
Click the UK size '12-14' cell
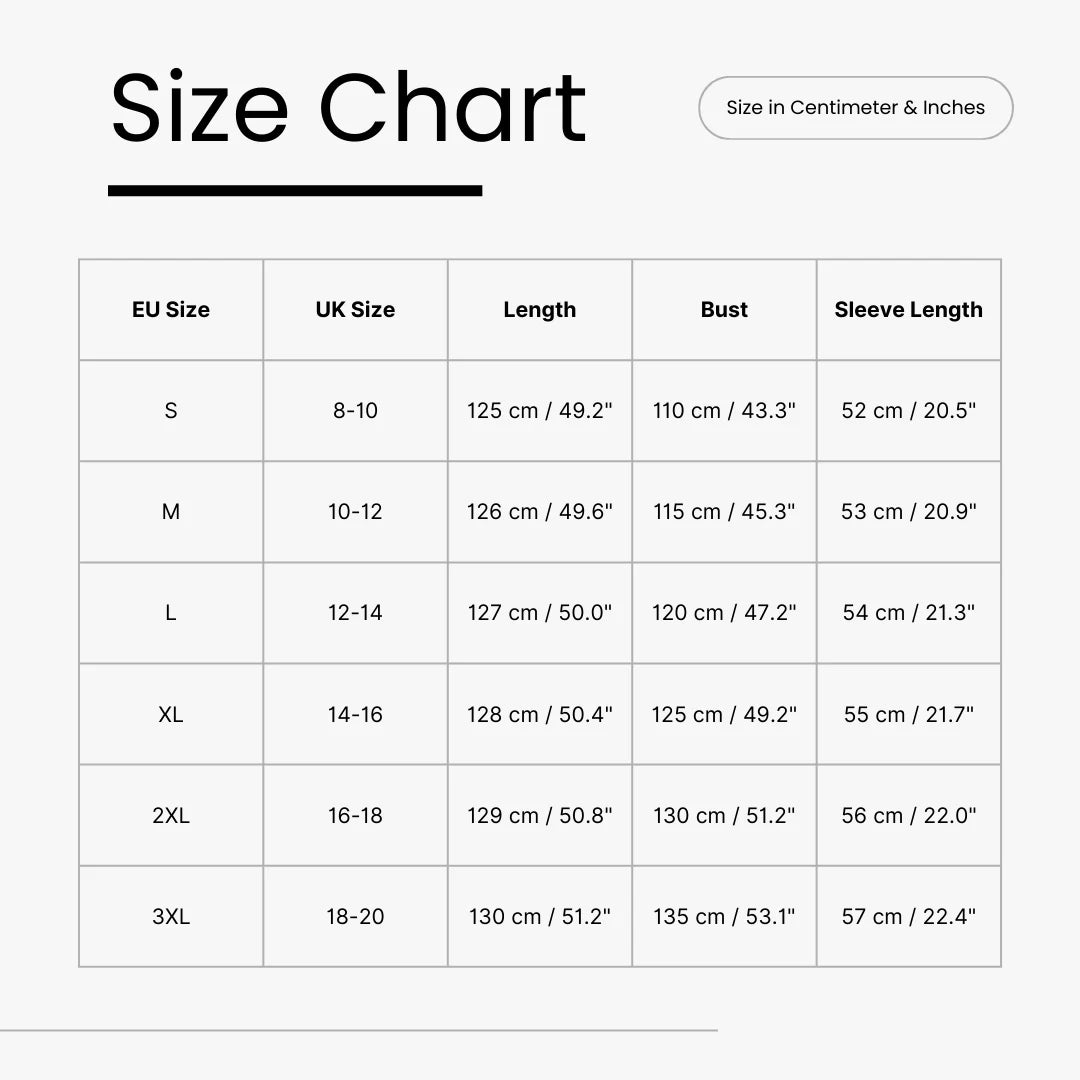point(355,613)
